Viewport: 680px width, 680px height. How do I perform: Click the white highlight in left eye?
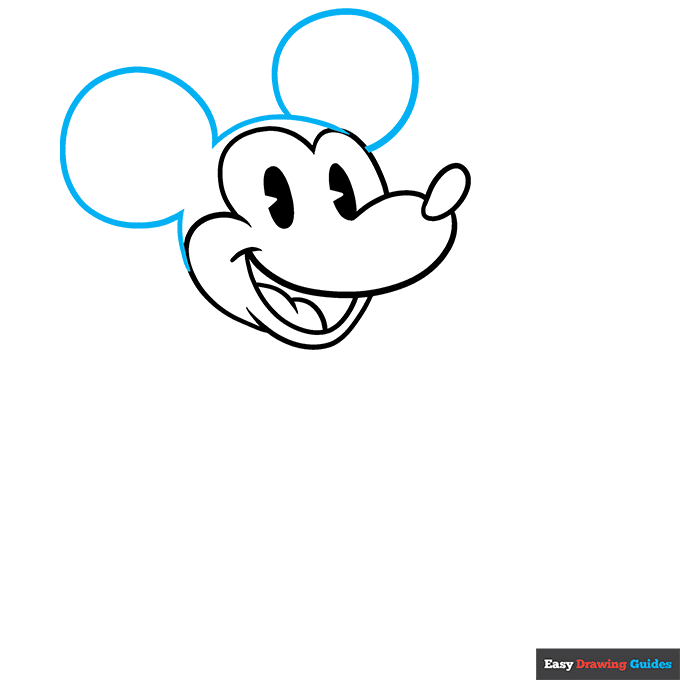[x=272, y=198]
